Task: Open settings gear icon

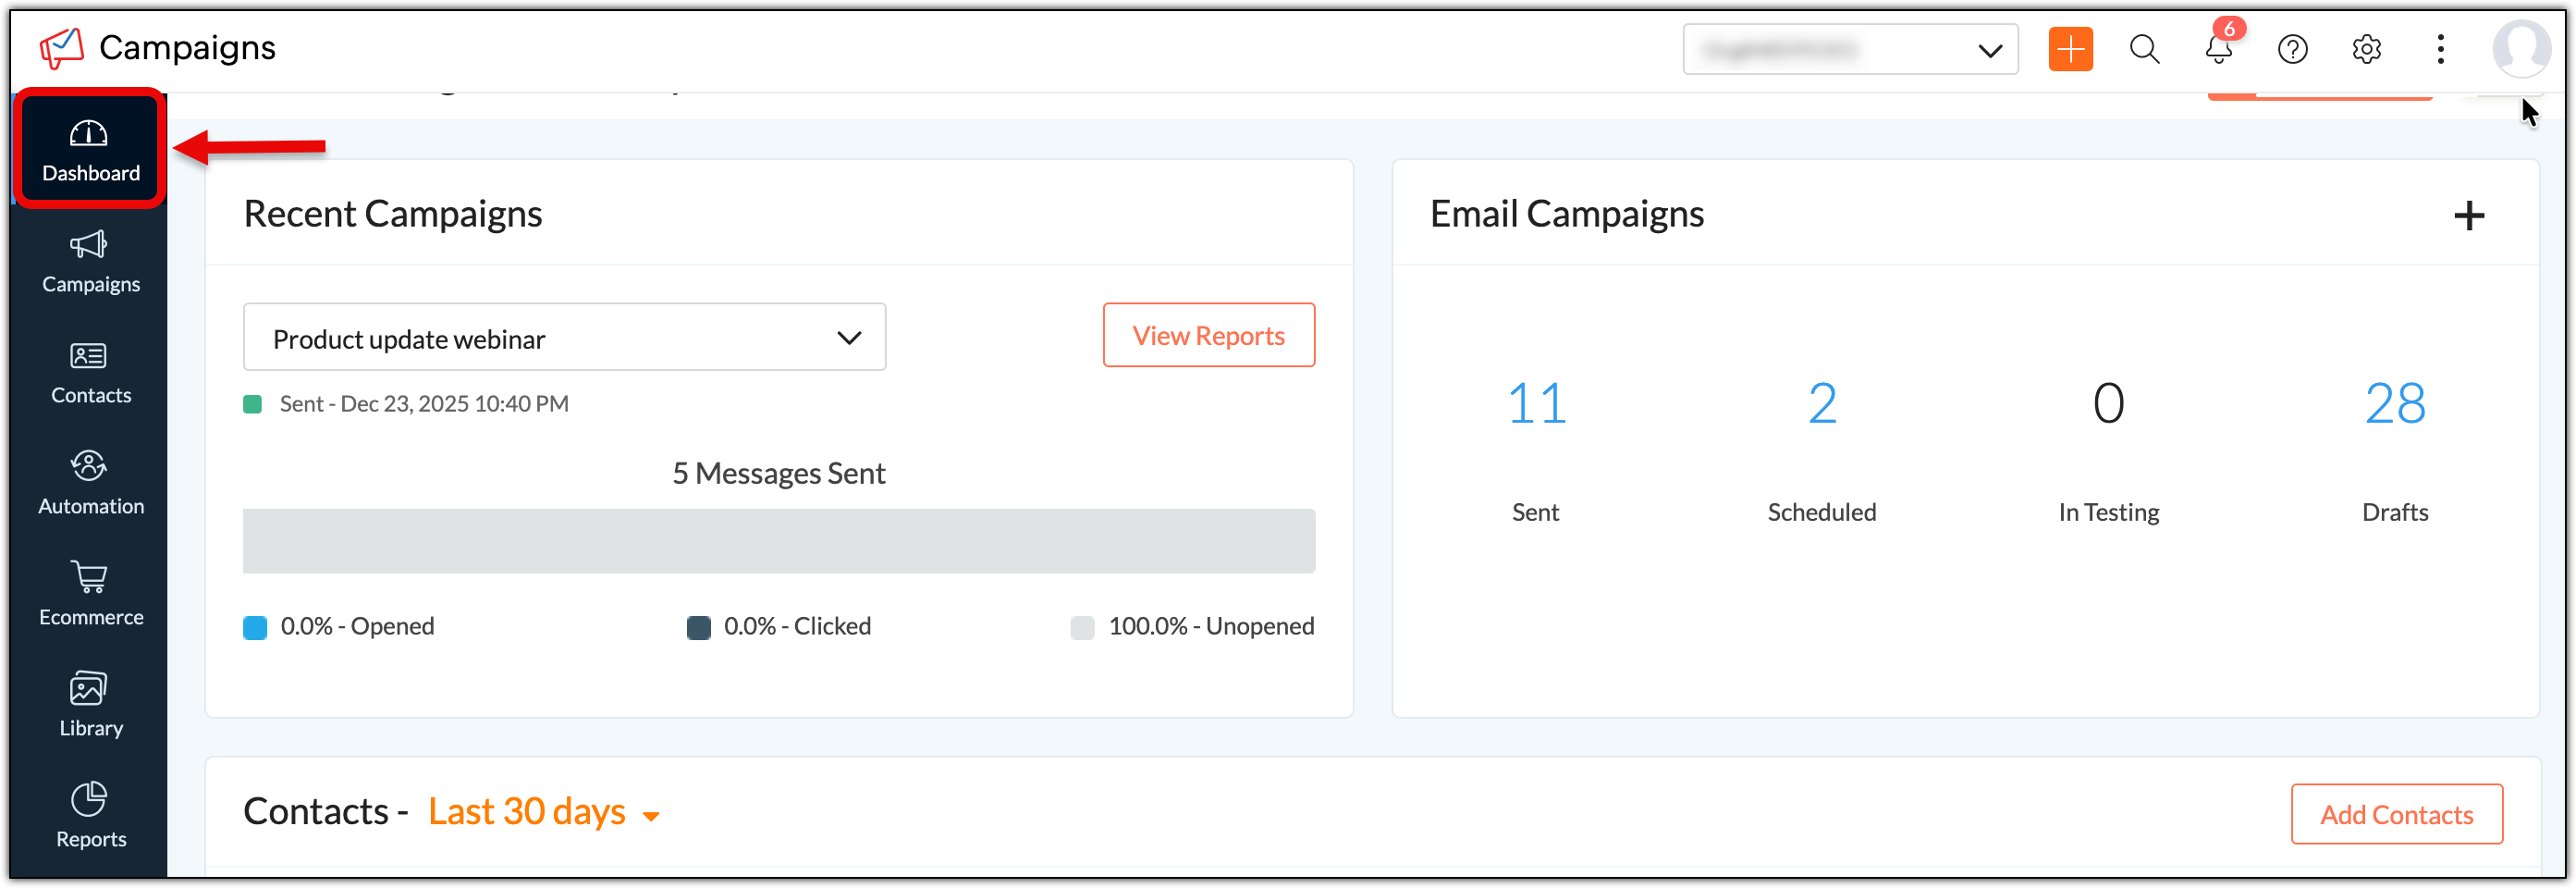Action: pos(2366,49)
